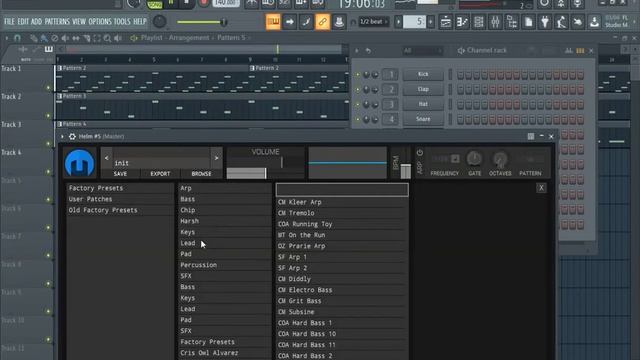Open the playlist view icon in toolbar
640x360 pixels.
[x=446, y=22]
